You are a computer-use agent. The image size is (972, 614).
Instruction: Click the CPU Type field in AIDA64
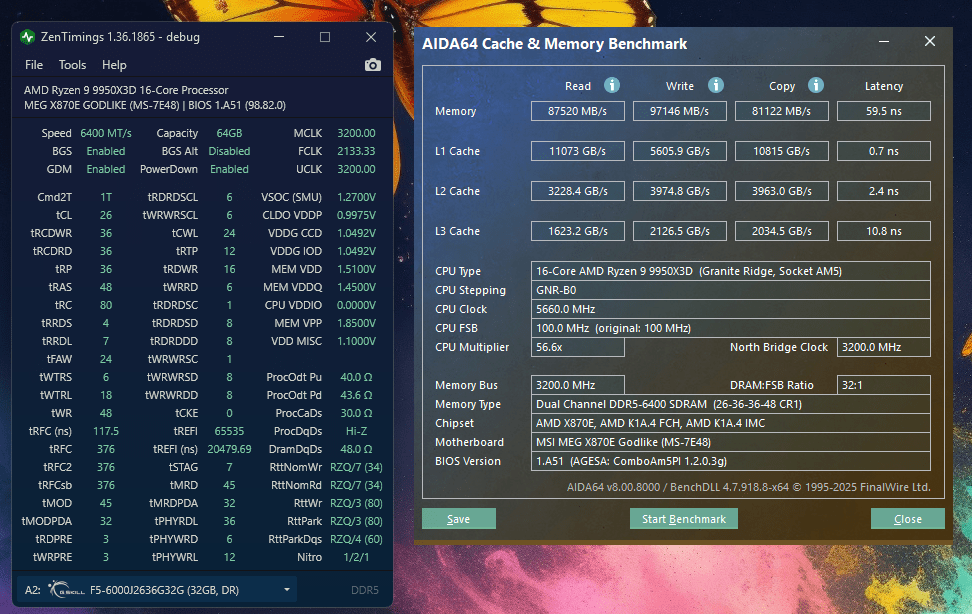point(731,271)
